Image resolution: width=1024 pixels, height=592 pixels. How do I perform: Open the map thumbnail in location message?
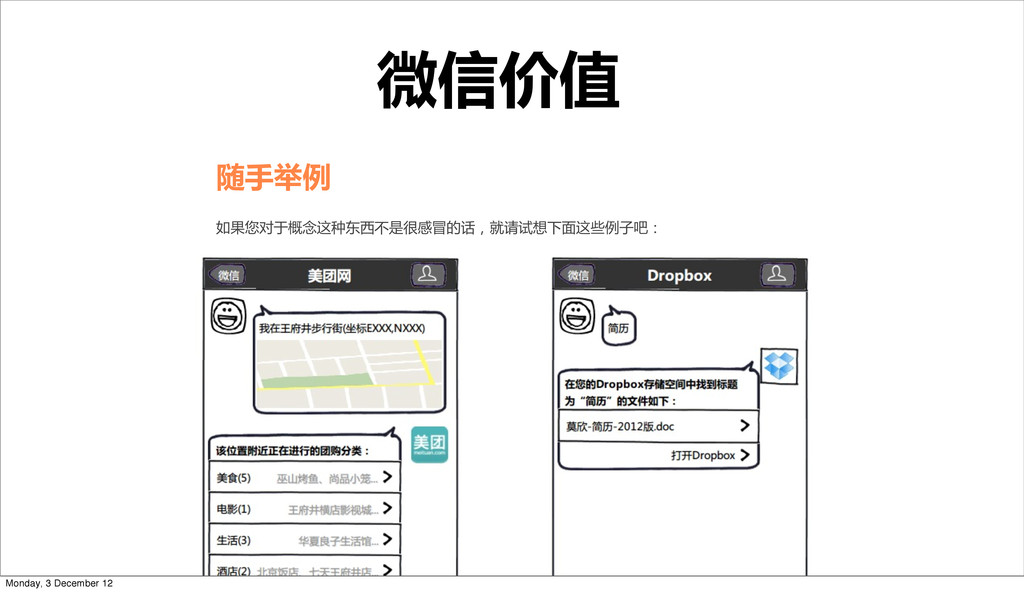[x=349, y=374]
